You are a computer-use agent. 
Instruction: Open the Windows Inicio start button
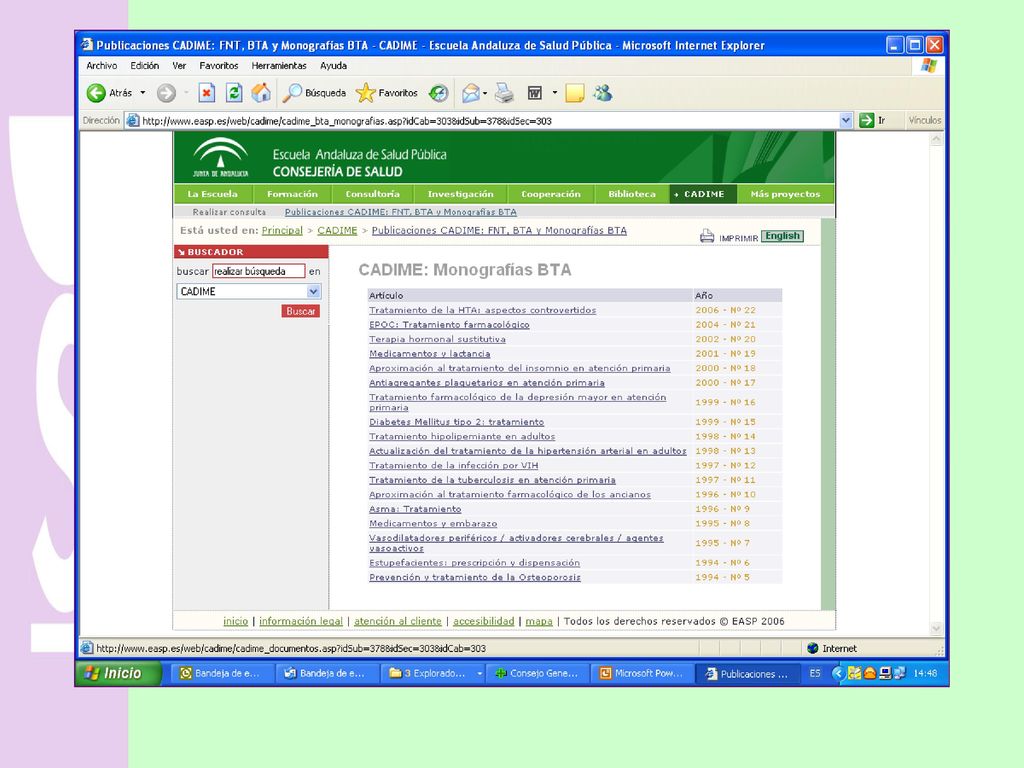click(x=118, y=673)
